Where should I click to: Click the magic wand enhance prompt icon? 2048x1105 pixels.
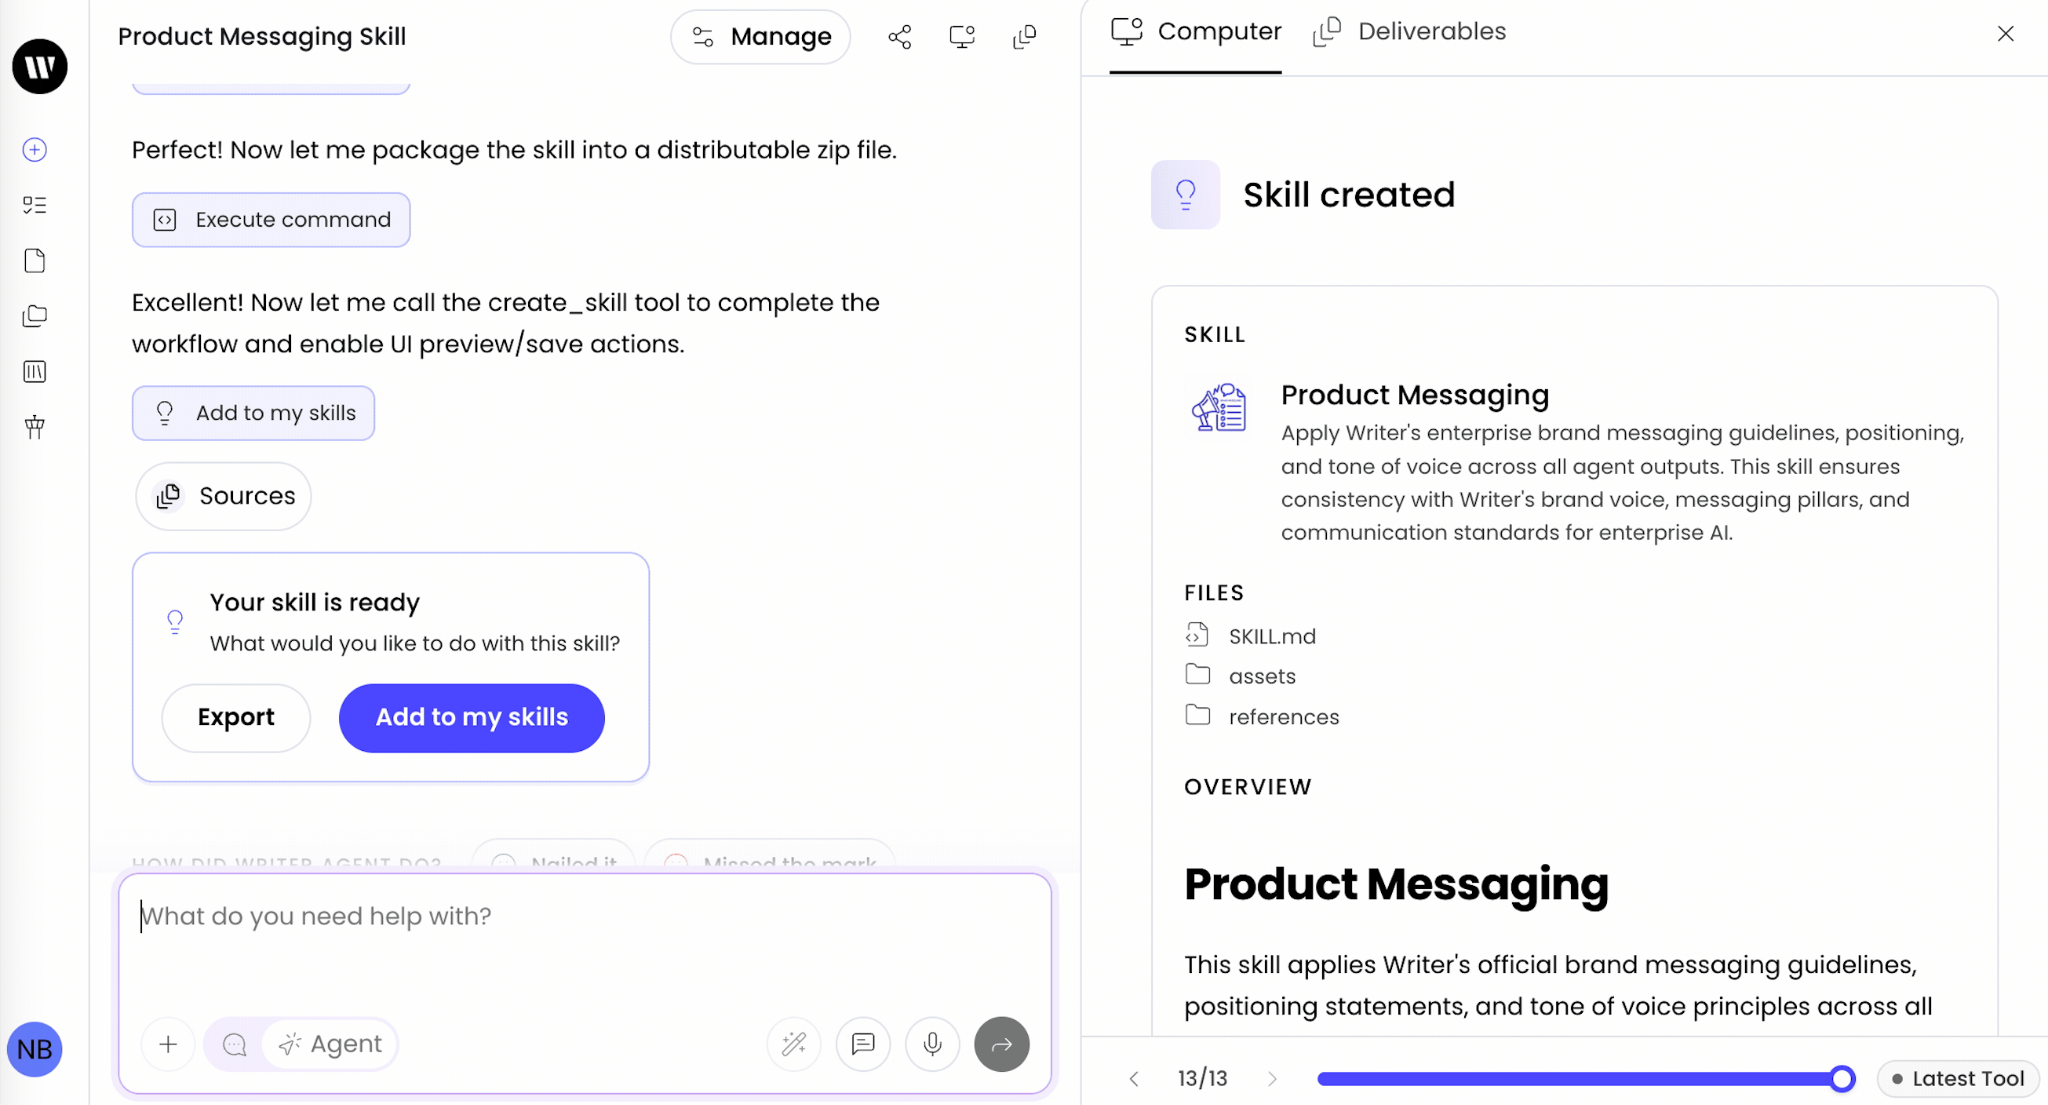tap(794, 1044)
